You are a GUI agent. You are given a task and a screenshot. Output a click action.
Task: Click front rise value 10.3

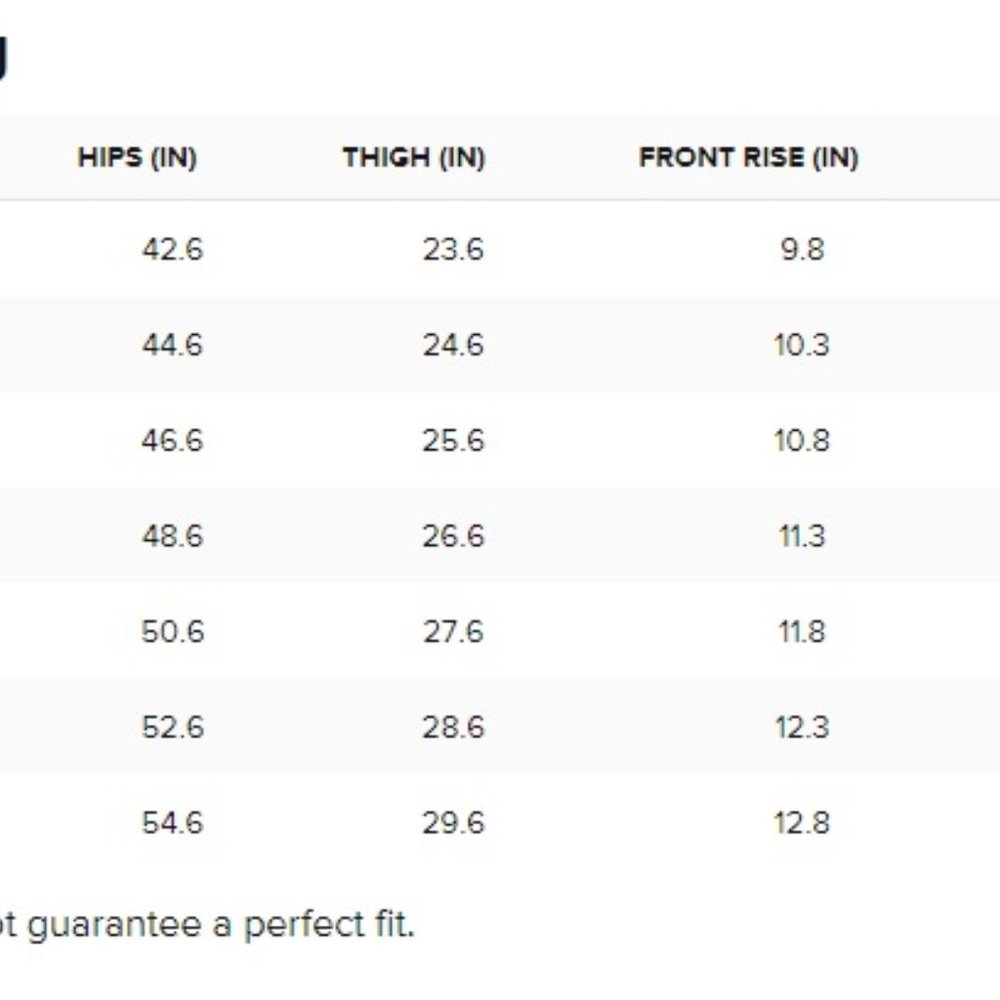[x=802, y=345]
